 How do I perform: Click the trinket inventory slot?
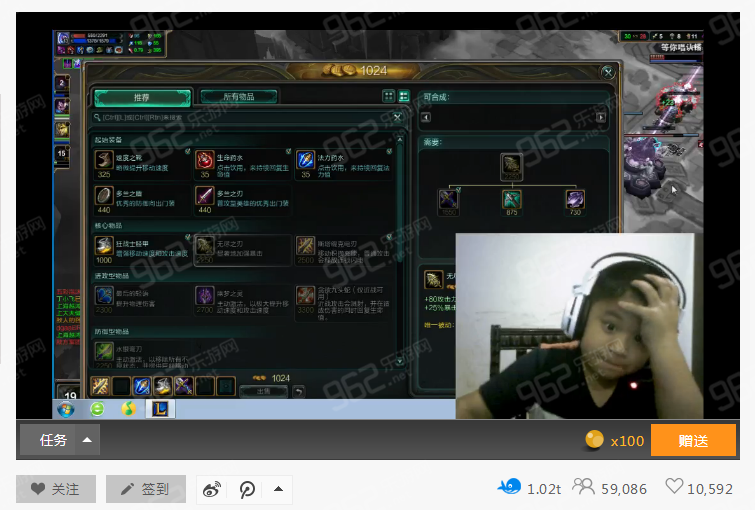(226, 386)
